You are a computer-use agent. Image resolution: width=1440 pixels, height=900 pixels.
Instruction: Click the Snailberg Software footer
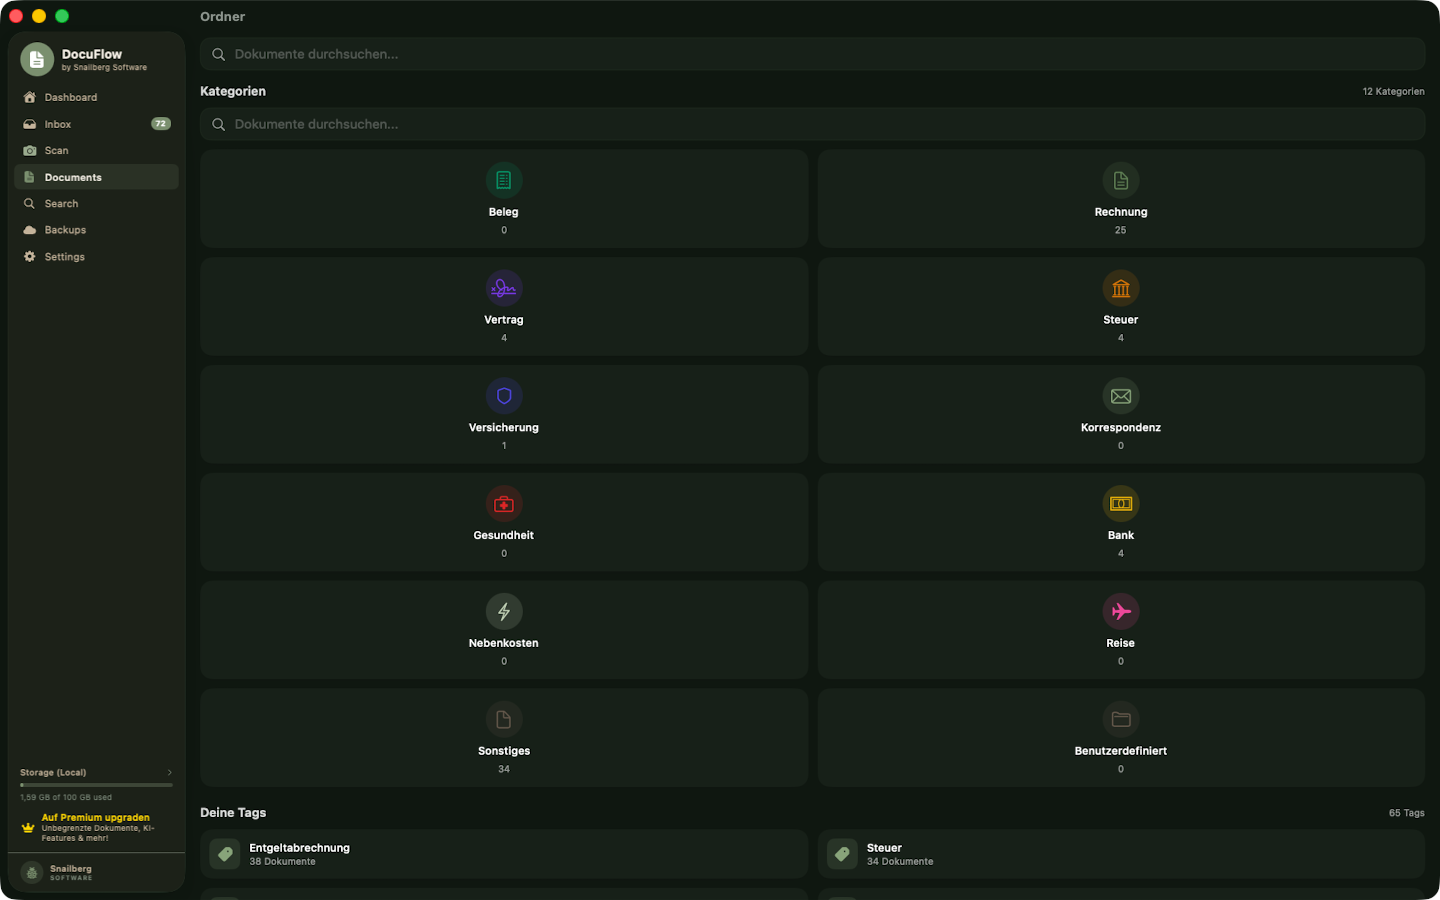pos(96,873)
